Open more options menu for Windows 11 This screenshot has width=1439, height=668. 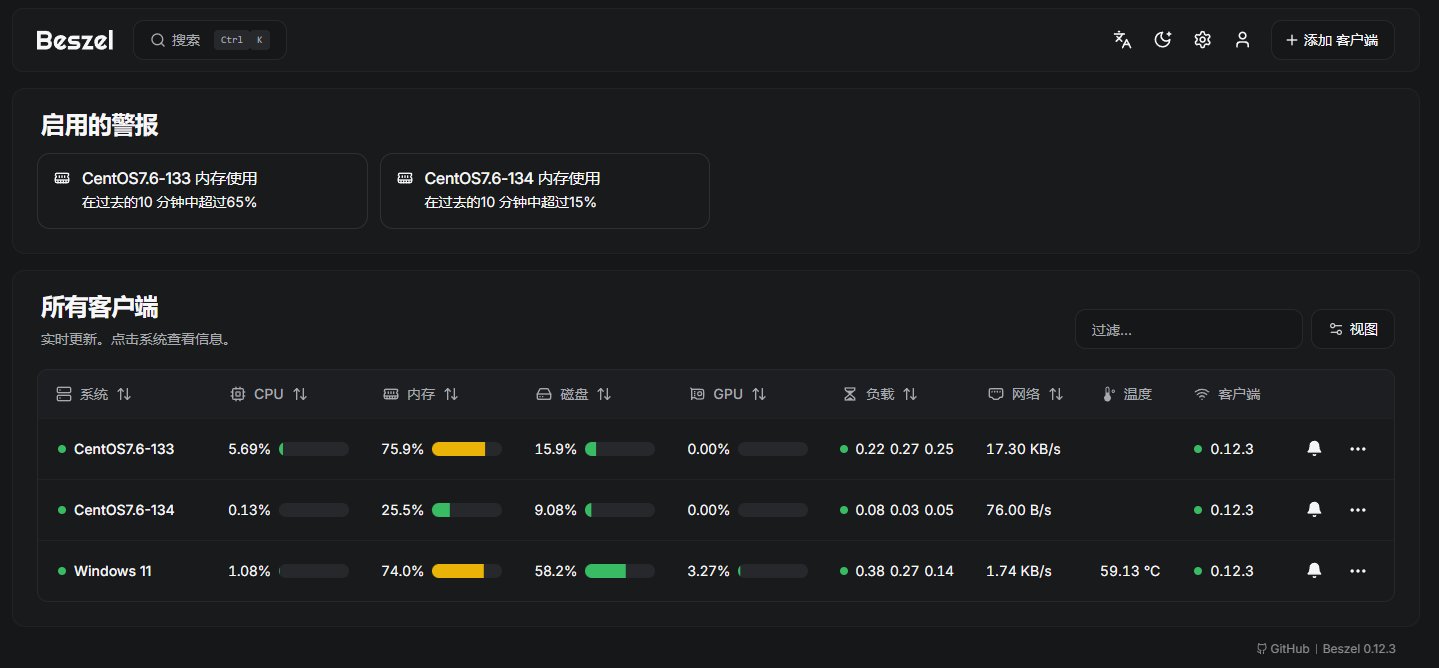point(1357,571)
